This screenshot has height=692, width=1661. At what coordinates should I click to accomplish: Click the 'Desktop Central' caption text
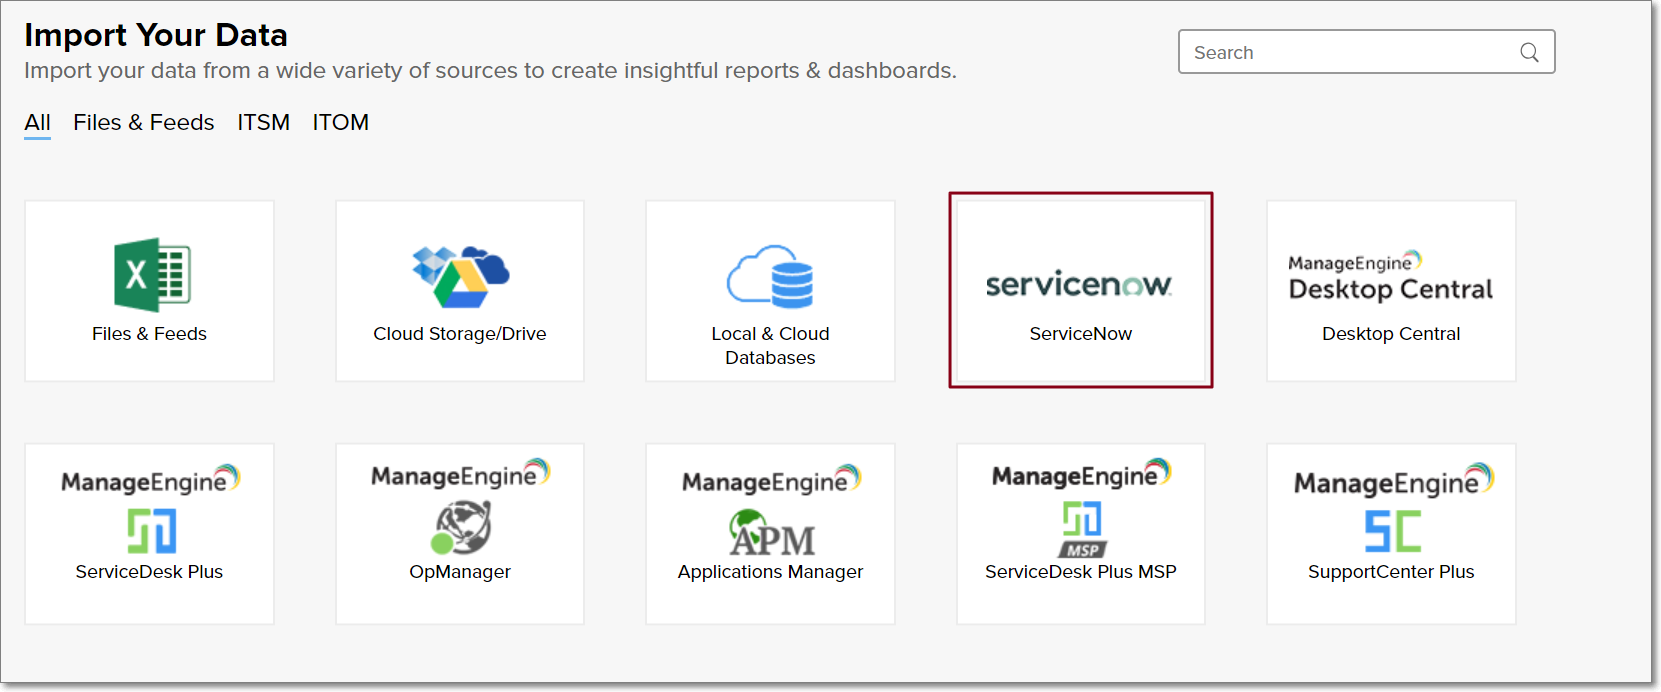(1391, 334)
